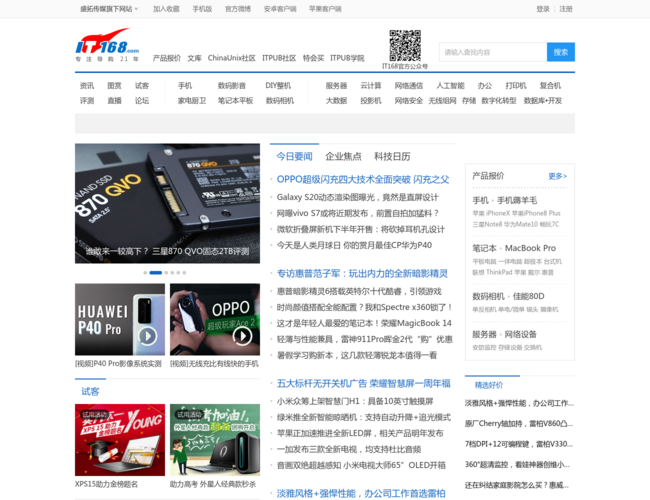Open 苹果客户端 link

[325, 9]
